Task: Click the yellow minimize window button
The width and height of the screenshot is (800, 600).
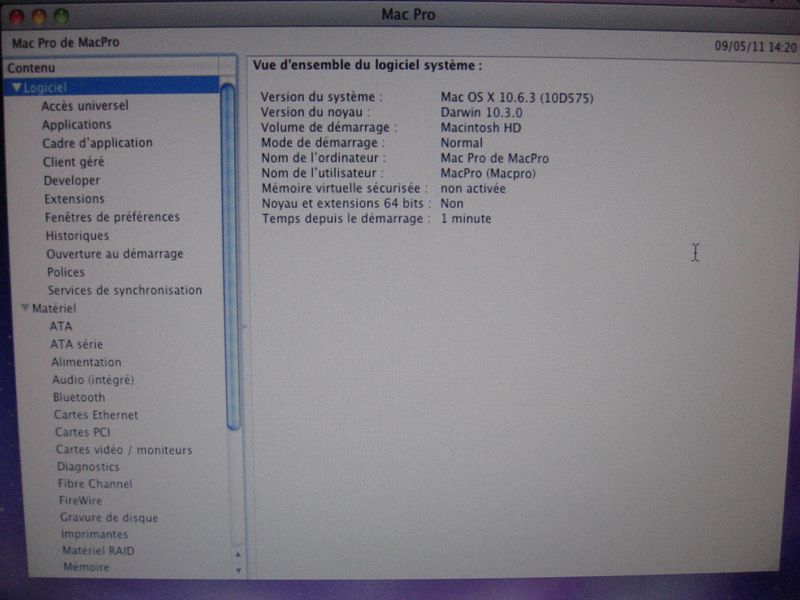Action: (39, 17)
